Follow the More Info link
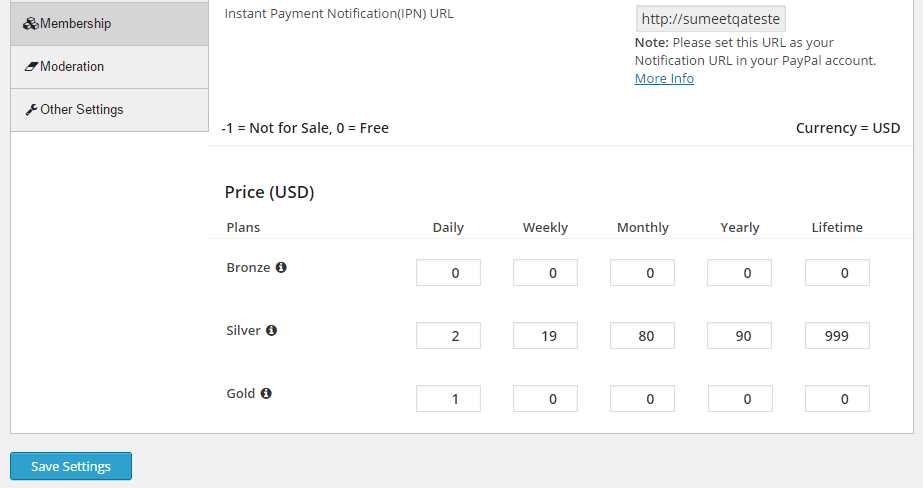Screen dimensions: 923x488 click(664, 78)
